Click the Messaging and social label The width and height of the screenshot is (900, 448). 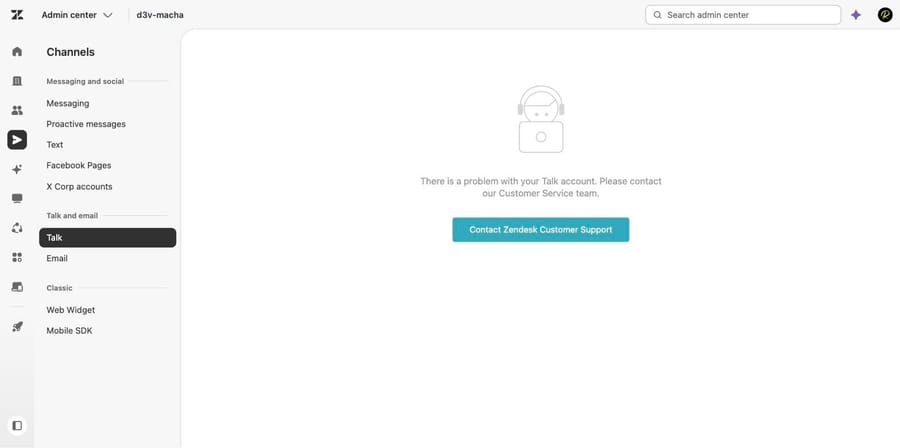pos(85,81)
